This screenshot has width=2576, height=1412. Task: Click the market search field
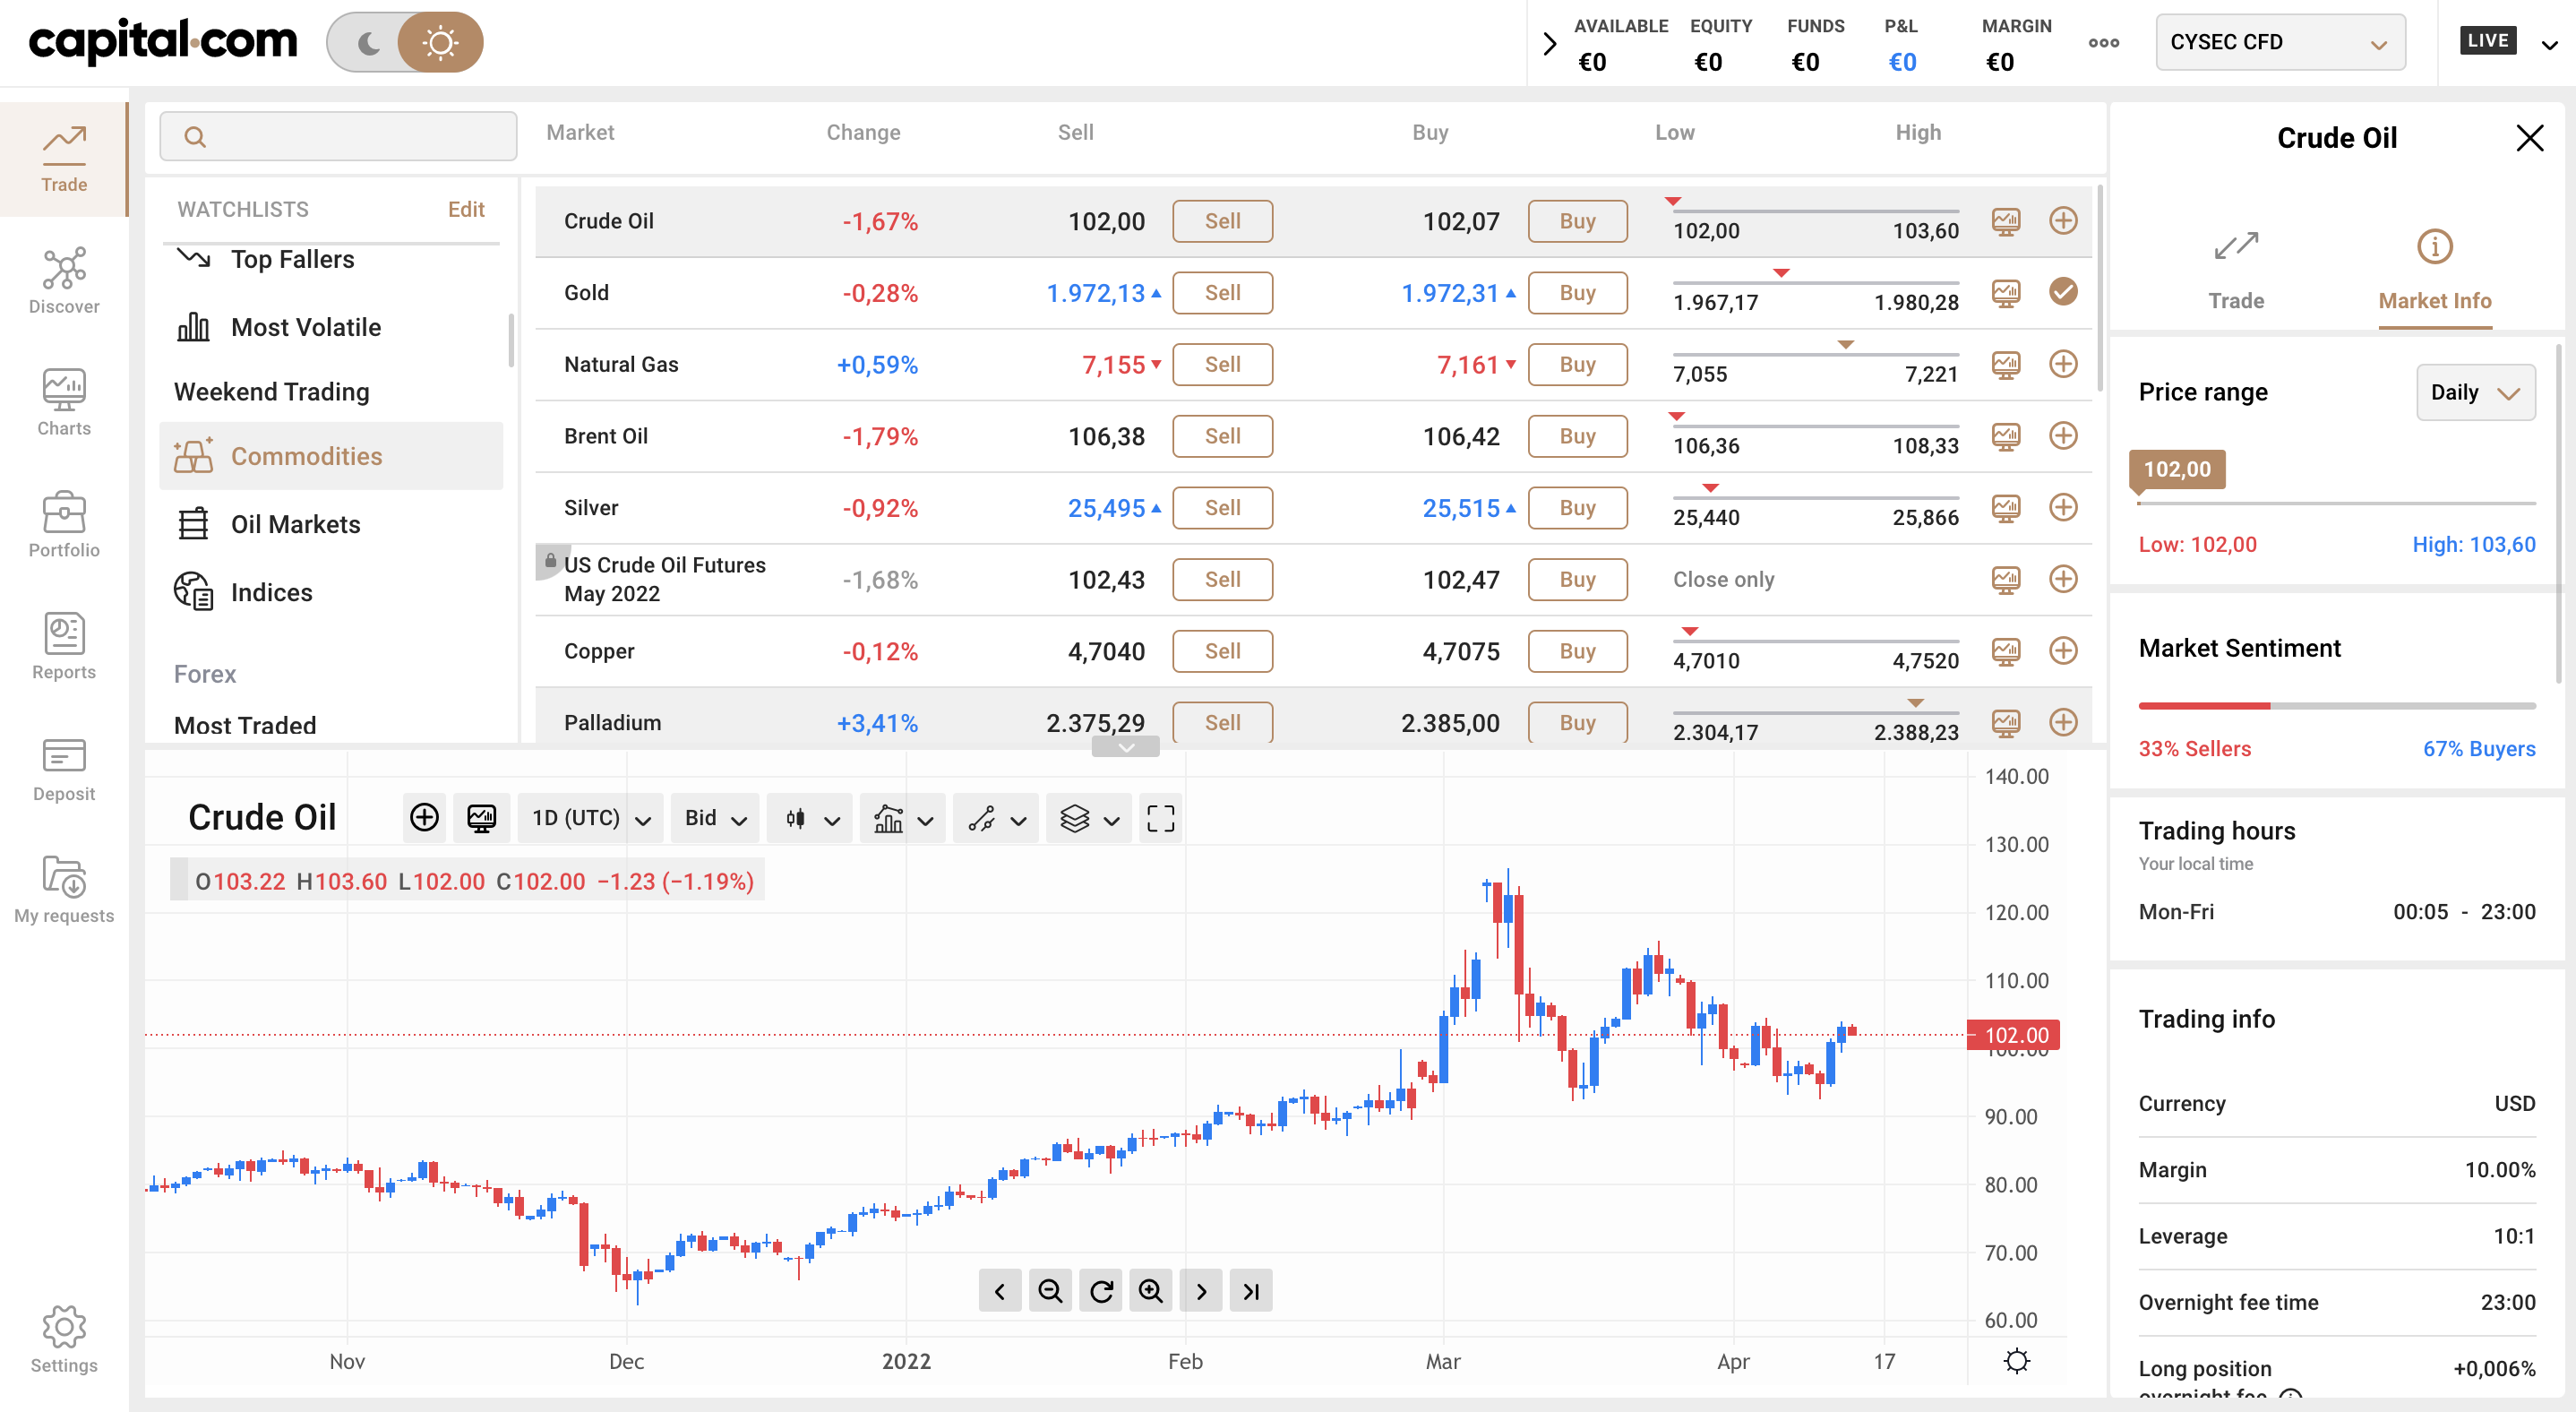338,136
